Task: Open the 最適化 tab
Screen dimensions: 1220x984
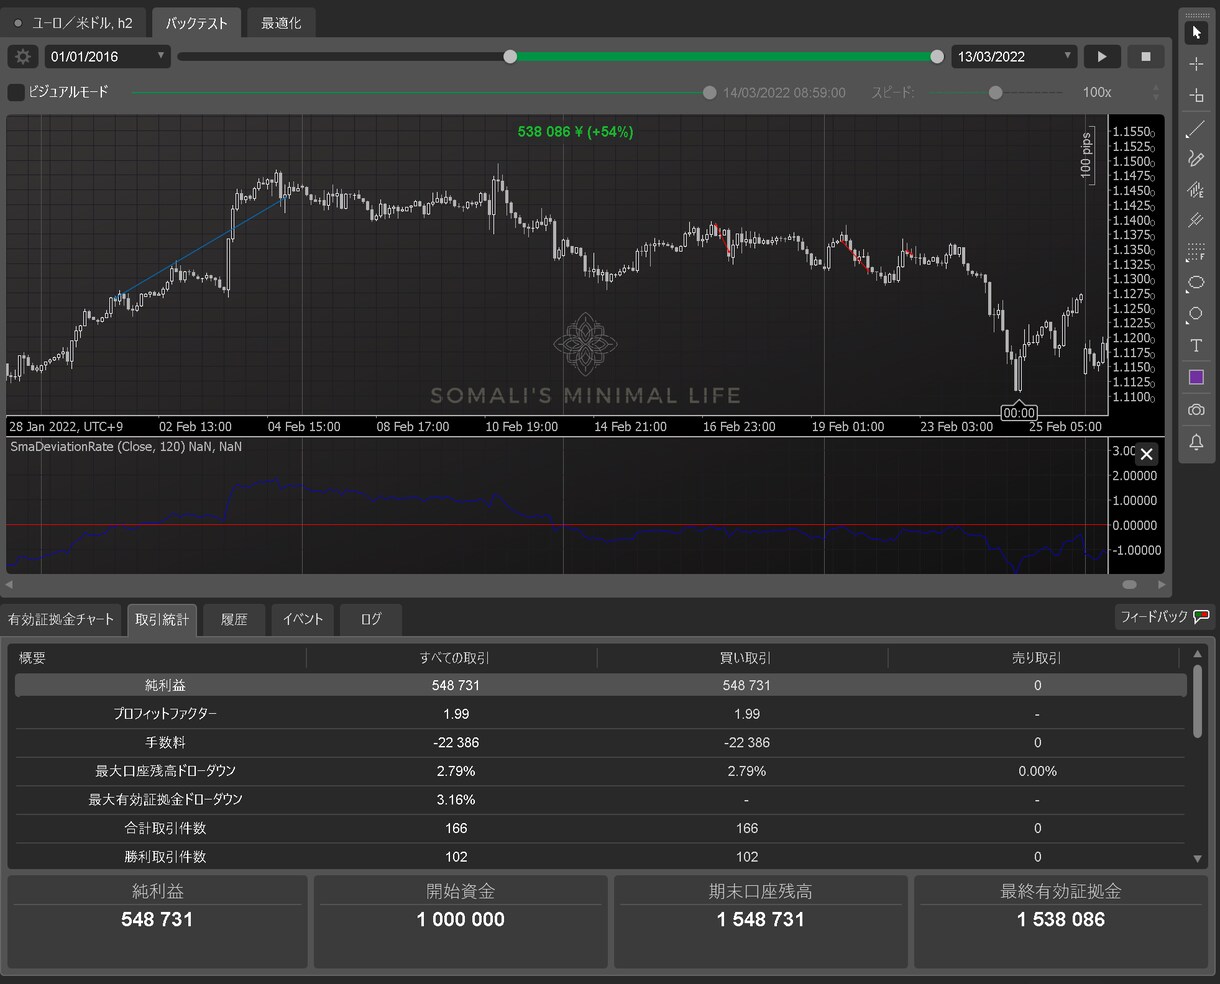Action: coord(281,23)
